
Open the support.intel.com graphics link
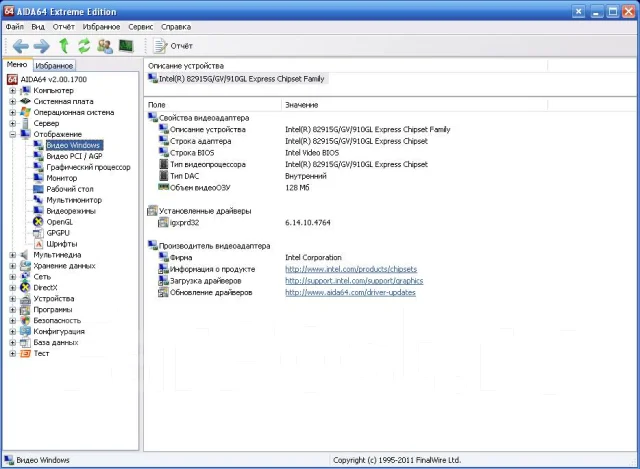[354, 281]
